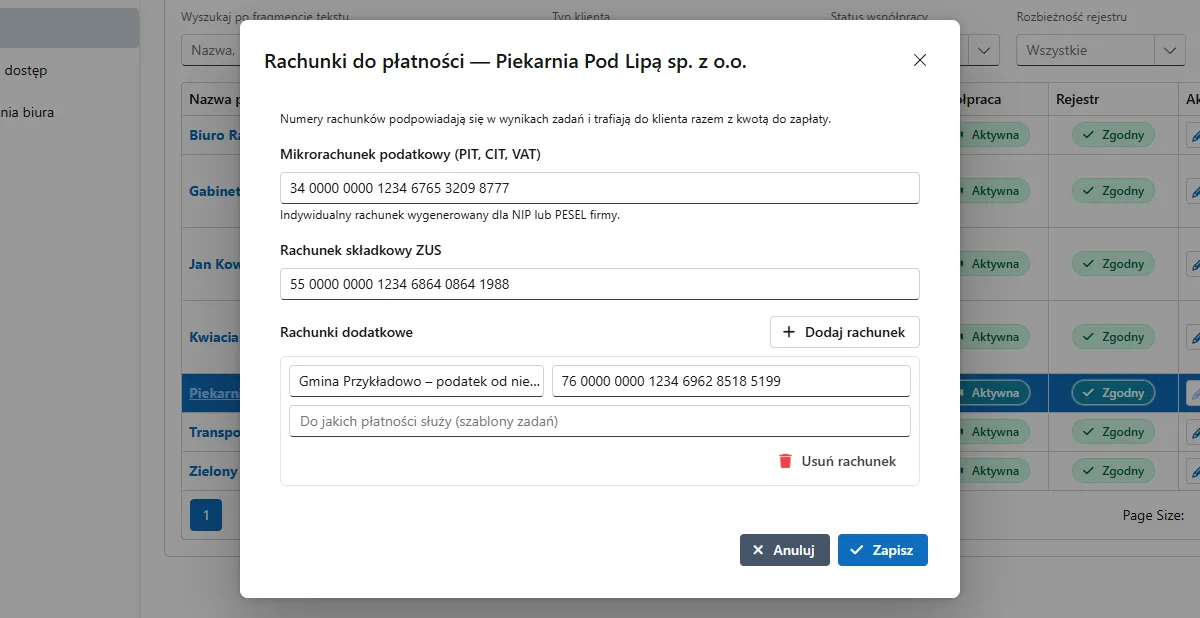The height and width of the screenshot is (618, 1200).
Task: Click the Rachunki dodatkowe section label
Action: point(346,332)
